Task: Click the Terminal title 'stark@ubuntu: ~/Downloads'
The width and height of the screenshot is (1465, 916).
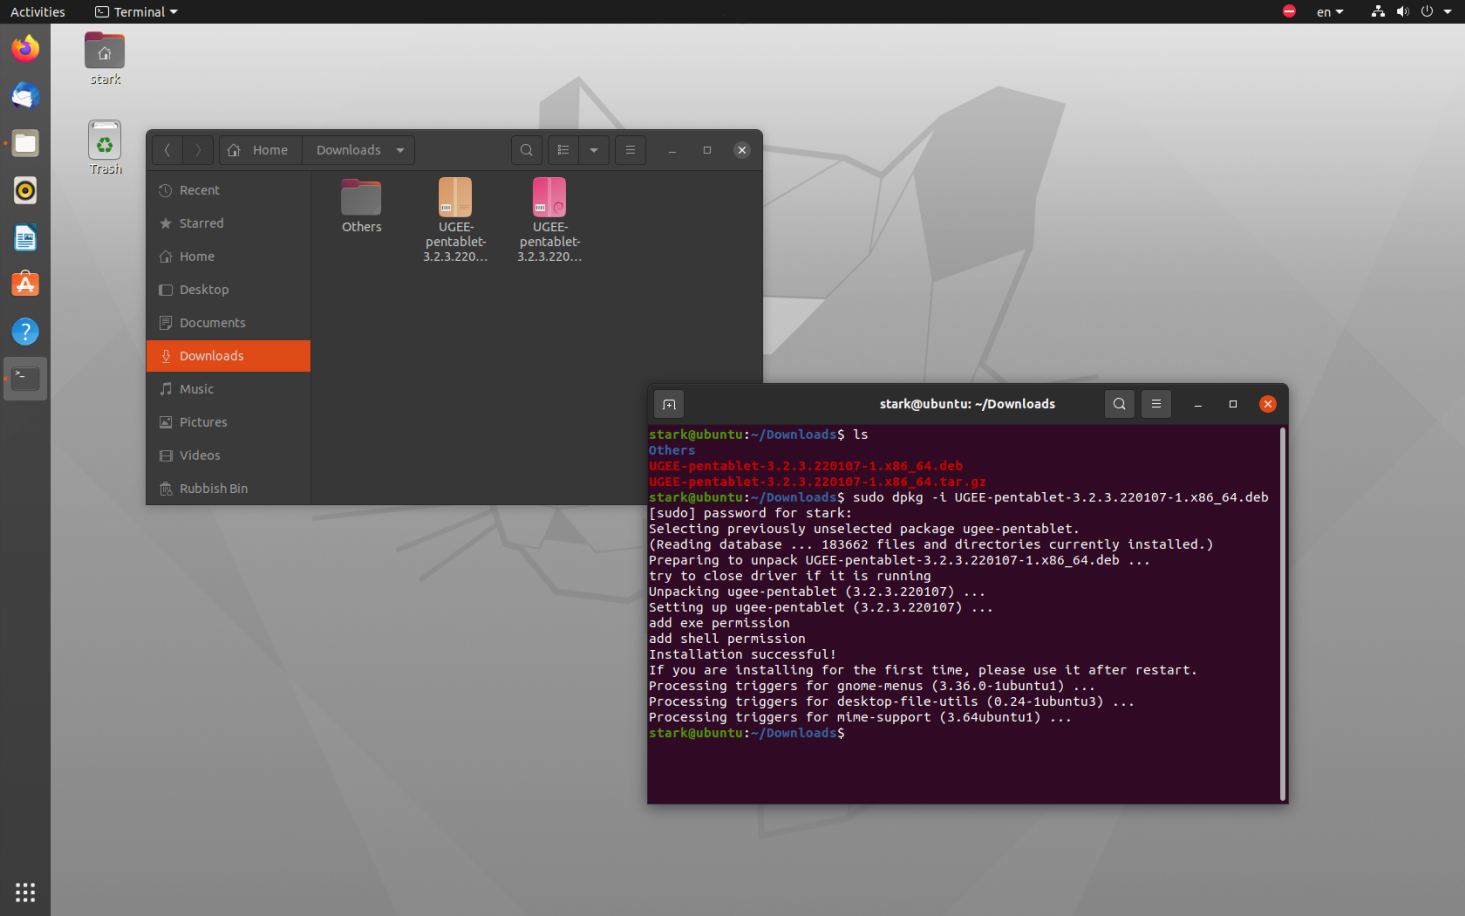Action: point(967,404)
